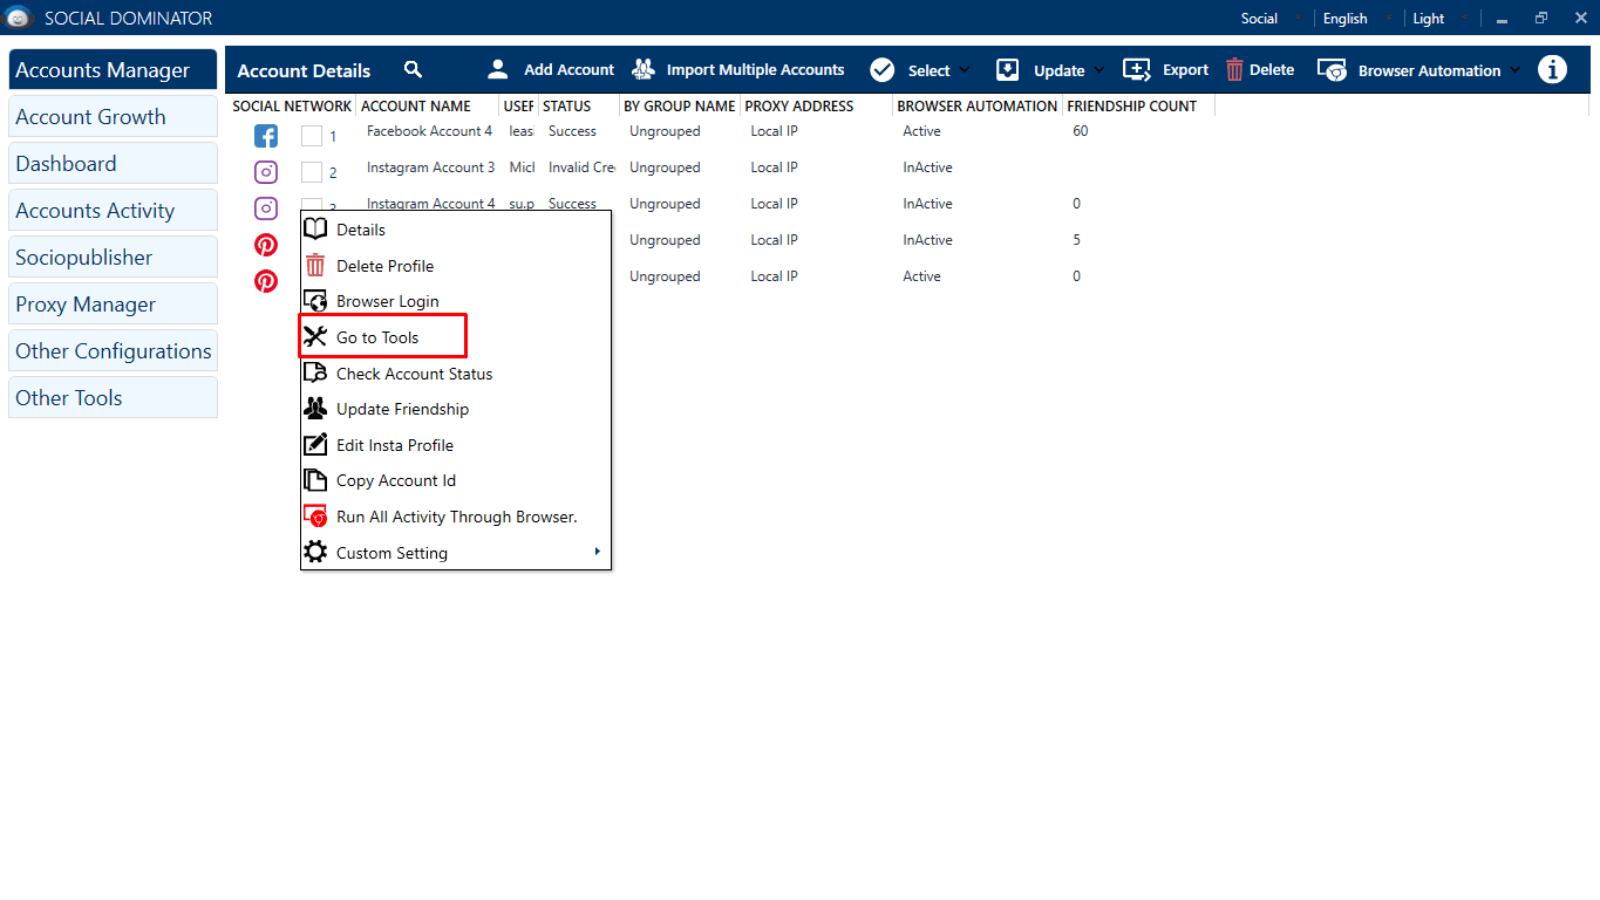Click the Details book icon in context menu

click(315, 229)
